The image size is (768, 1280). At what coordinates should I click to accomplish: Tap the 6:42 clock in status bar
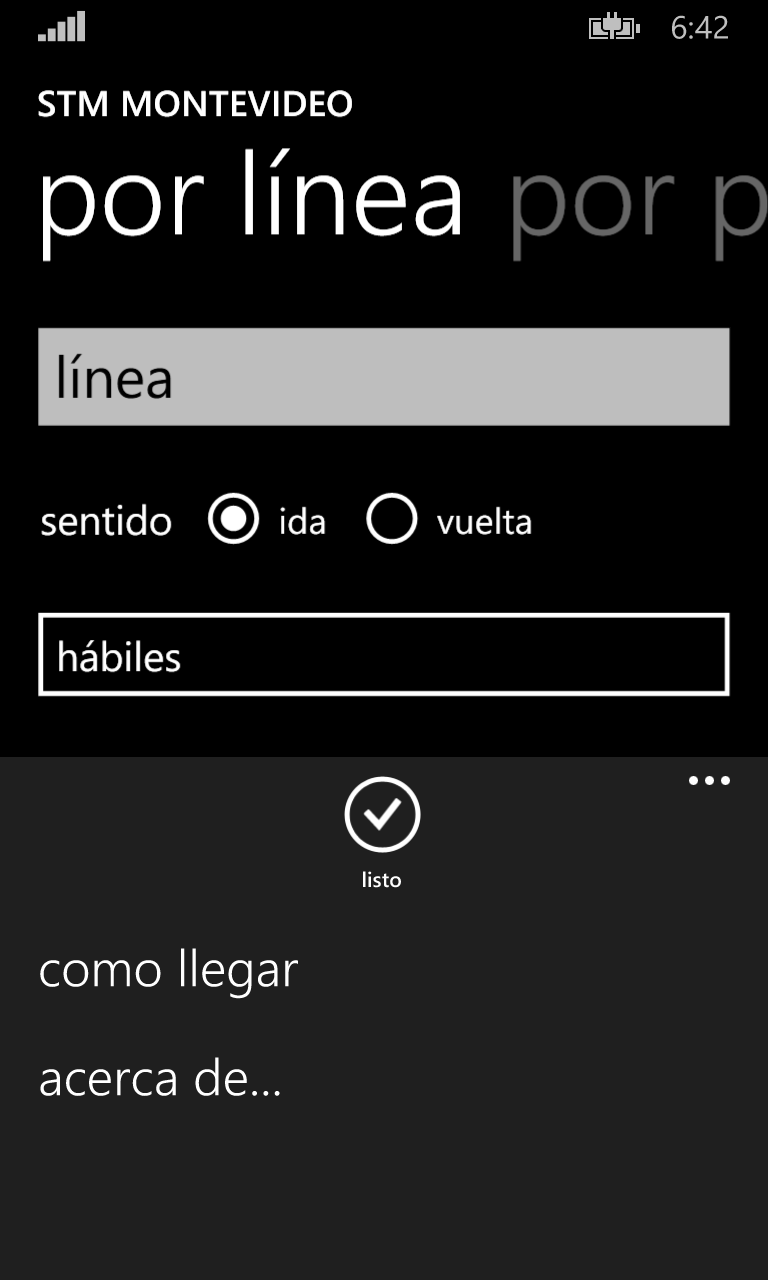point(699,28)
